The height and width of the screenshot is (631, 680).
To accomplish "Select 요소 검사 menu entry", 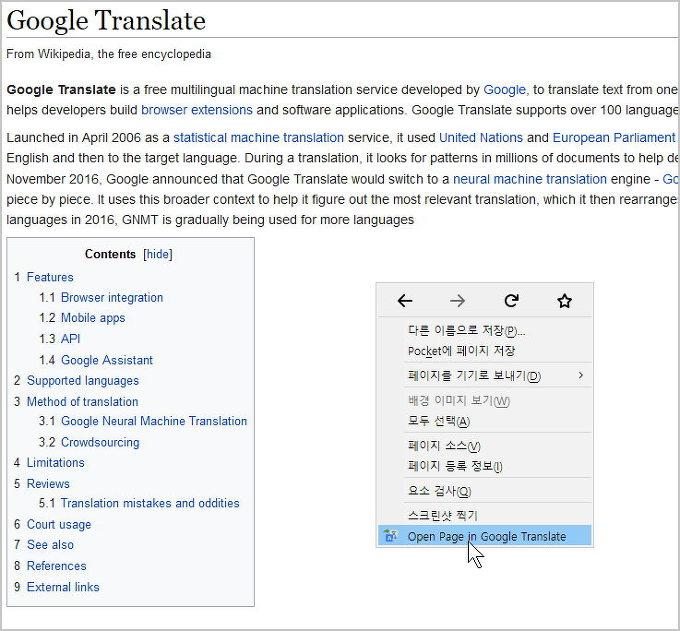I will [x=484, y=491].
